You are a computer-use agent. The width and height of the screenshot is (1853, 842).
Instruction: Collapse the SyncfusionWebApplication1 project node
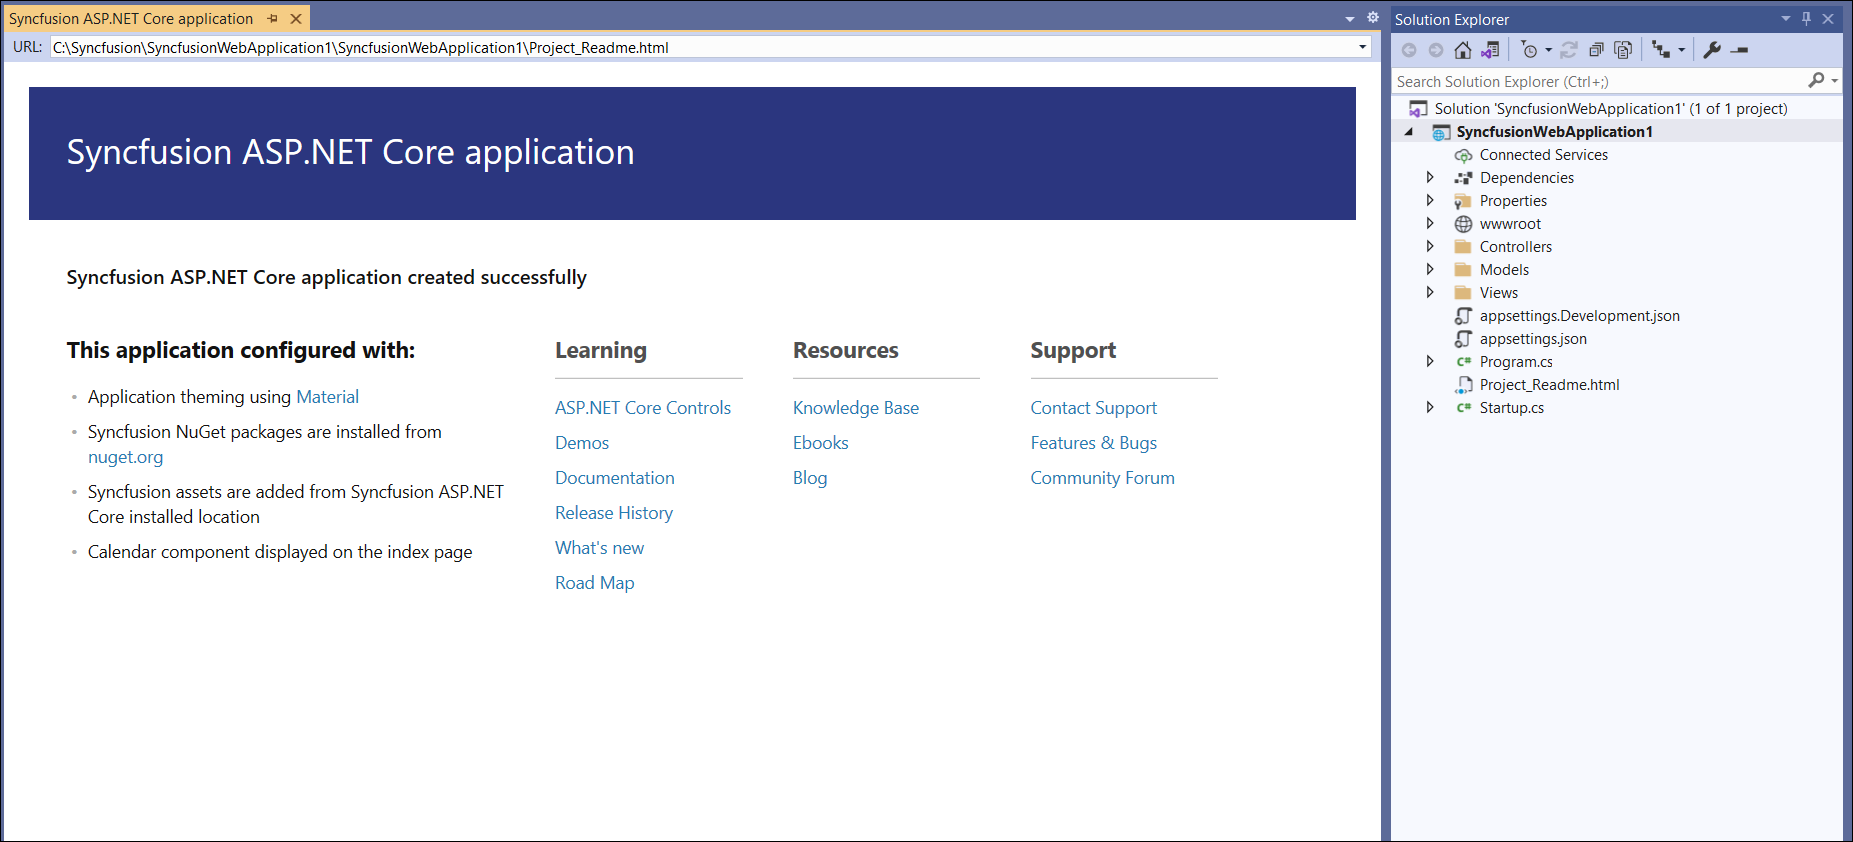(1409, 132)
